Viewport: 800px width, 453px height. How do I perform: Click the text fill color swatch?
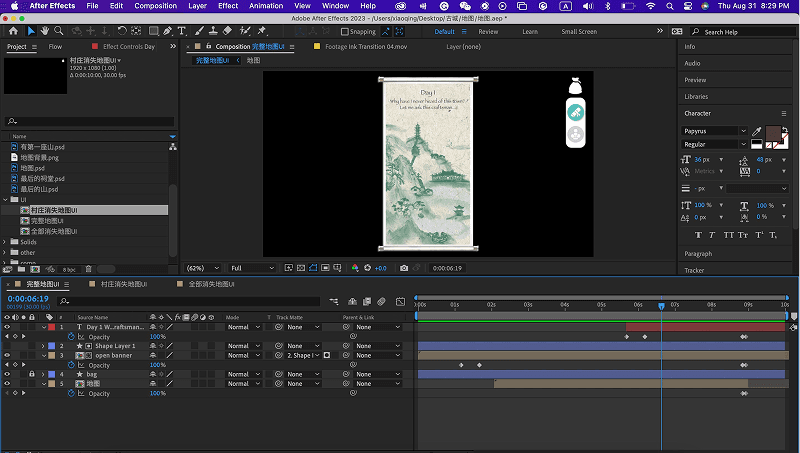point(772,133)
